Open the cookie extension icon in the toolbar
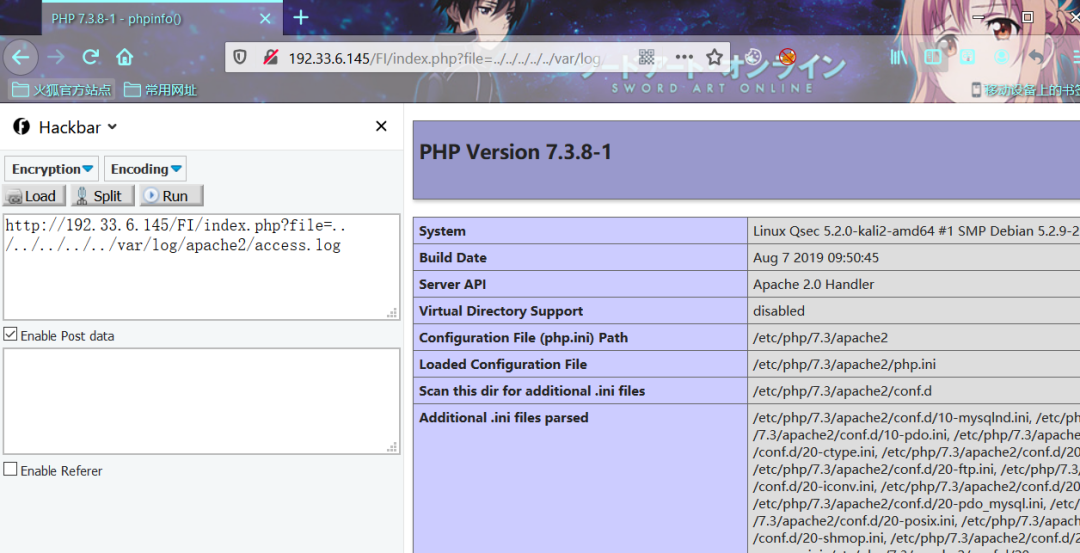 click(755, 56)
